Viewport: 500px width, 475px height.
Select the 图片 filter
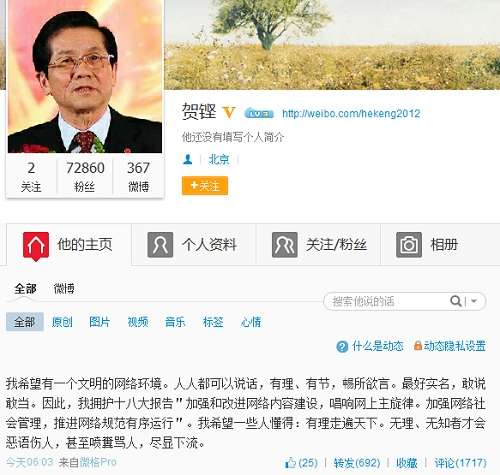pos(99,322)
